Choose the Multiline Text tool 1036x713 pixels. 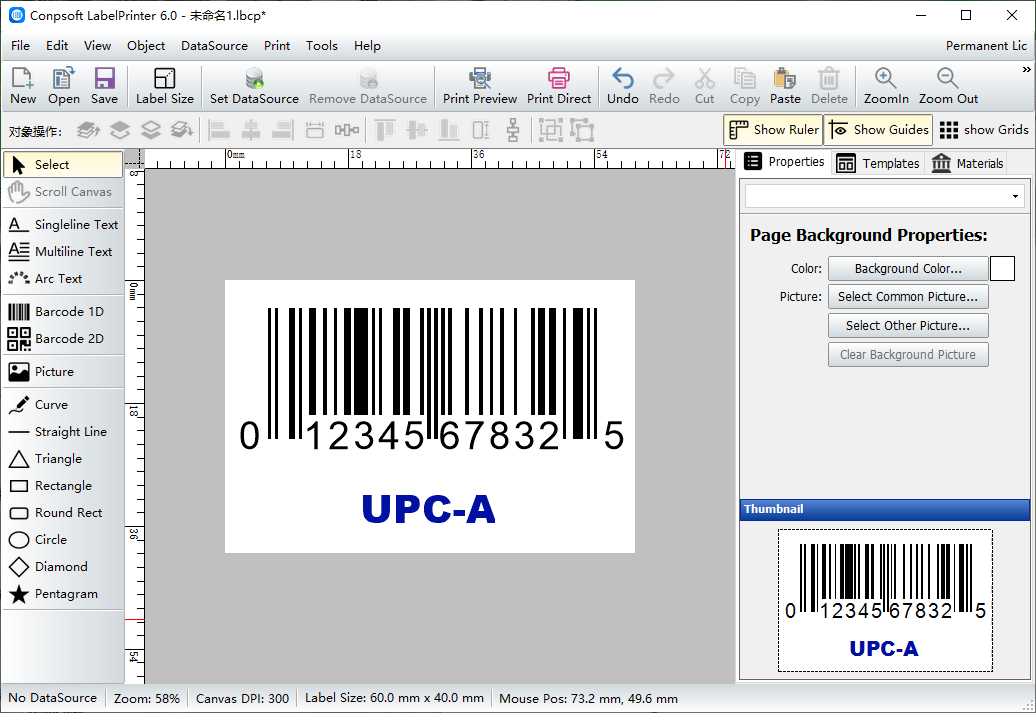pyautogui.click(x=63, y=252)
